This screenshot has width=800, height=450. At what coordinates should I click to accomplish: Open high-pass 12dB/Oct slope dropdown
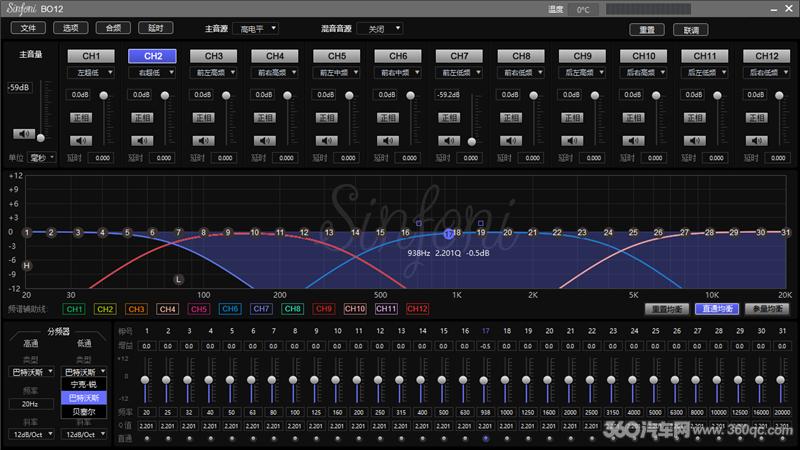pos(31,434)
